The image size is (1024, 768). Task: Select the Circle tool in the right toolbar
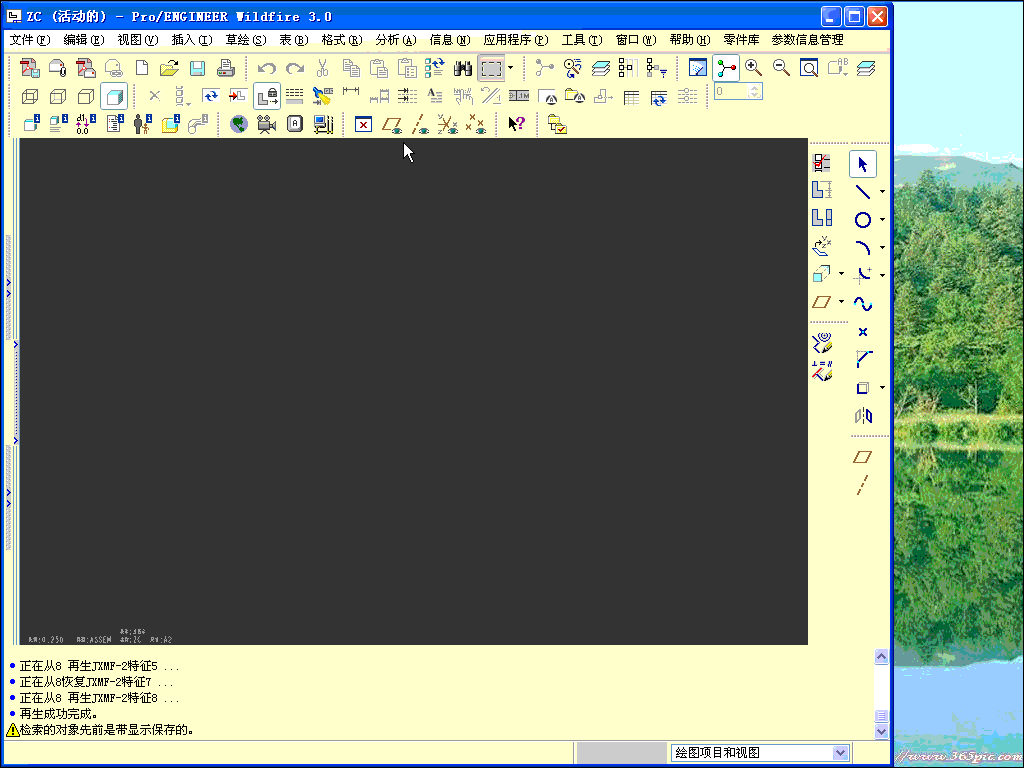862,218
